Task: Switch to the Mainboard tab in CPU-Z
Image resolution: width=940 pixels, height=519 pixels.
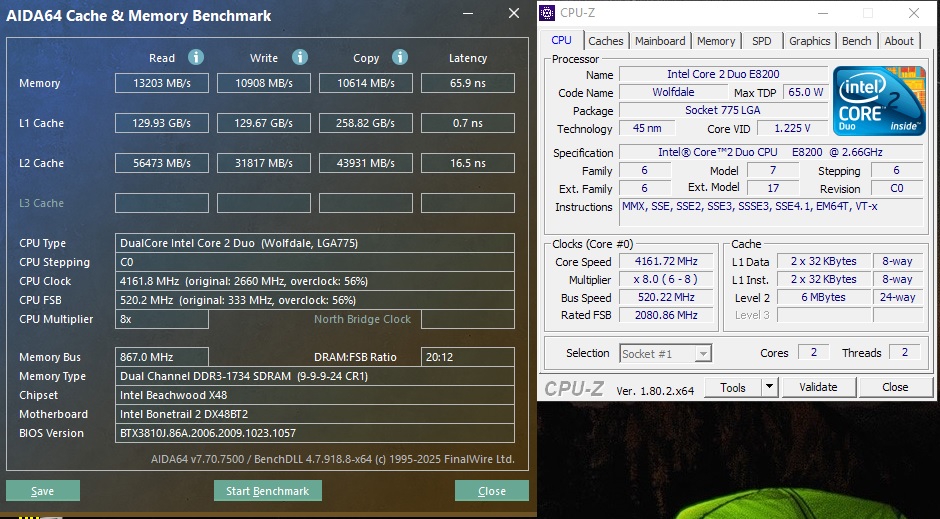Action: coord(659,41)
